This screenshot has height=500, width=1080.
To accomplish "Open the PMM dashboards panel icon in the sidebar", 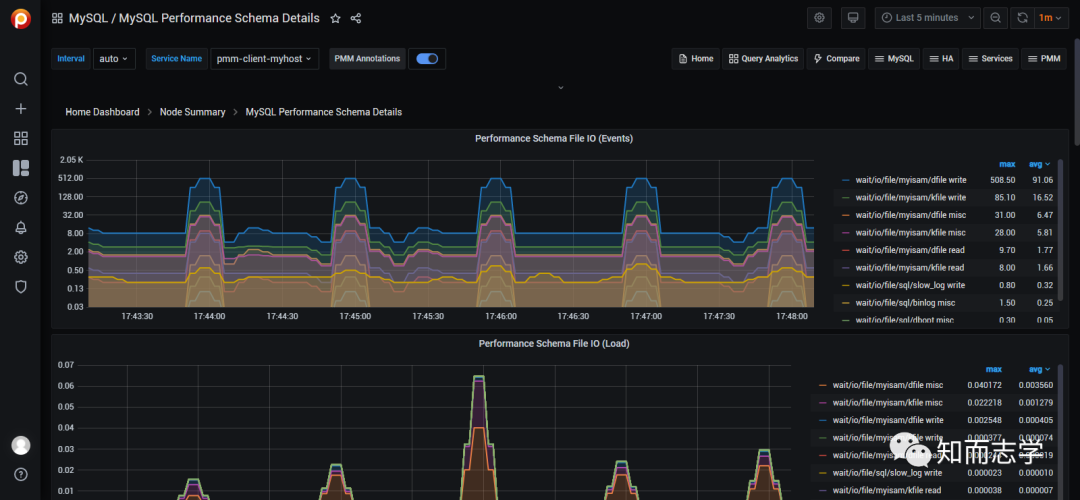I will tap(21, 168).
